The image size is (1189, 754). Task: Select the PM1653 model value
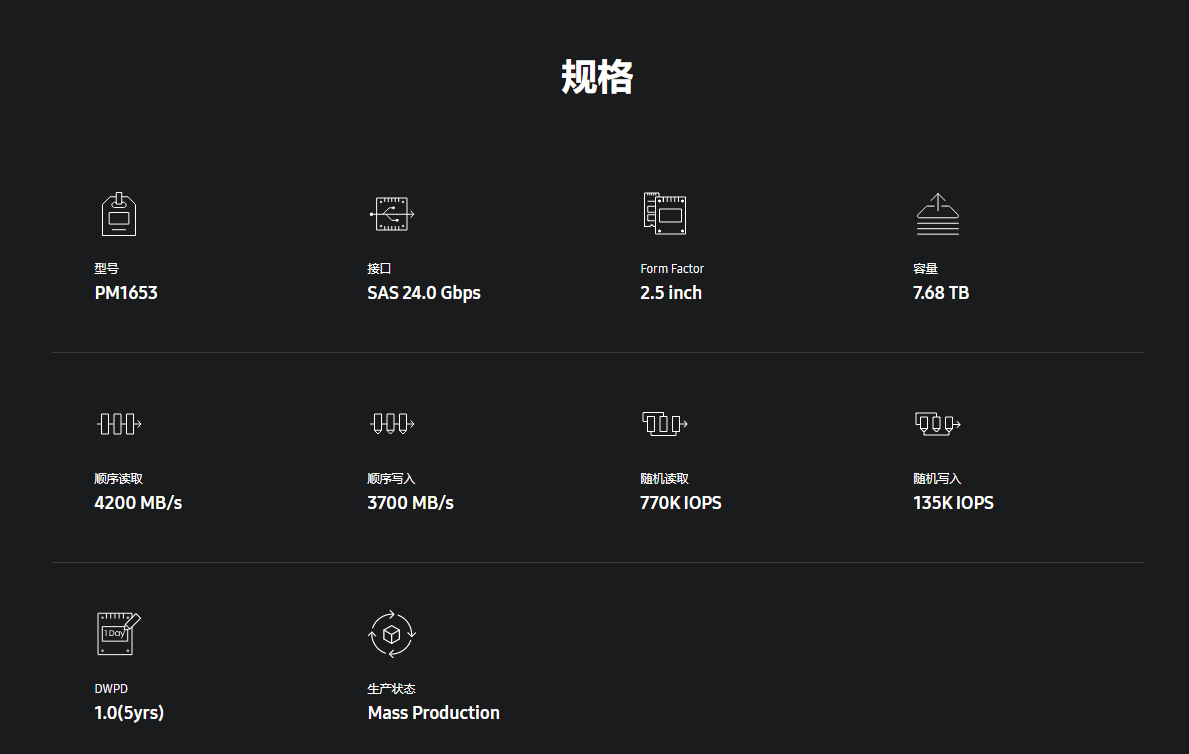coord(126,293)
